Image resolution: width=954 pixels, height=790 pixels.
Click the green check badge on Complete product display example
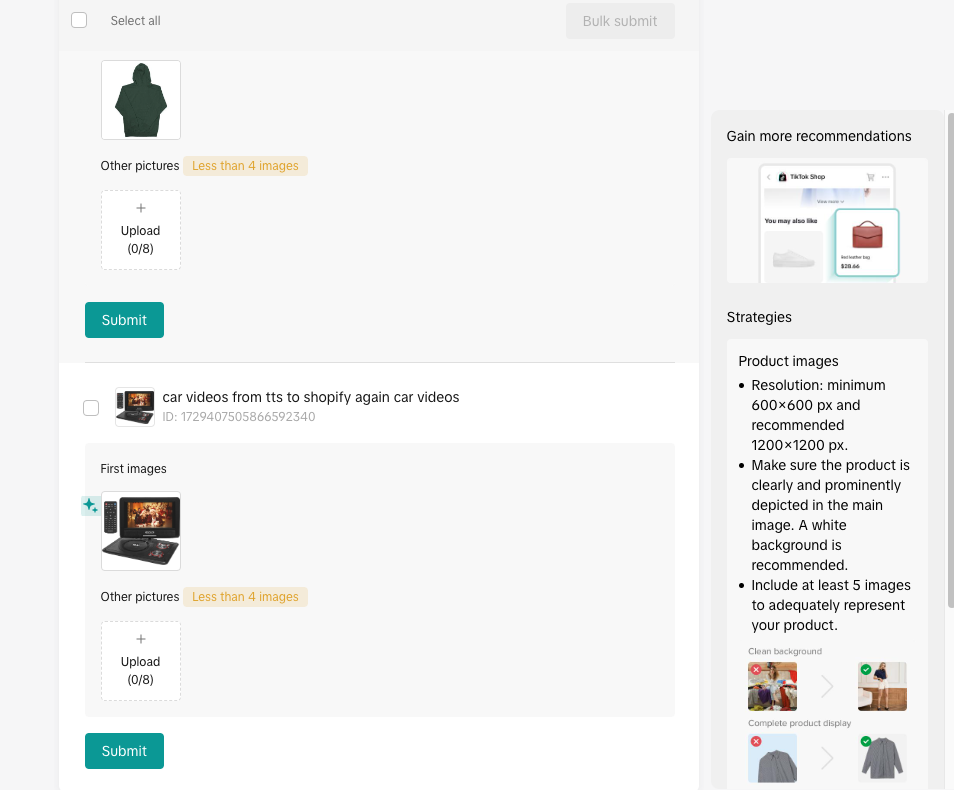(x=866, y=742)
